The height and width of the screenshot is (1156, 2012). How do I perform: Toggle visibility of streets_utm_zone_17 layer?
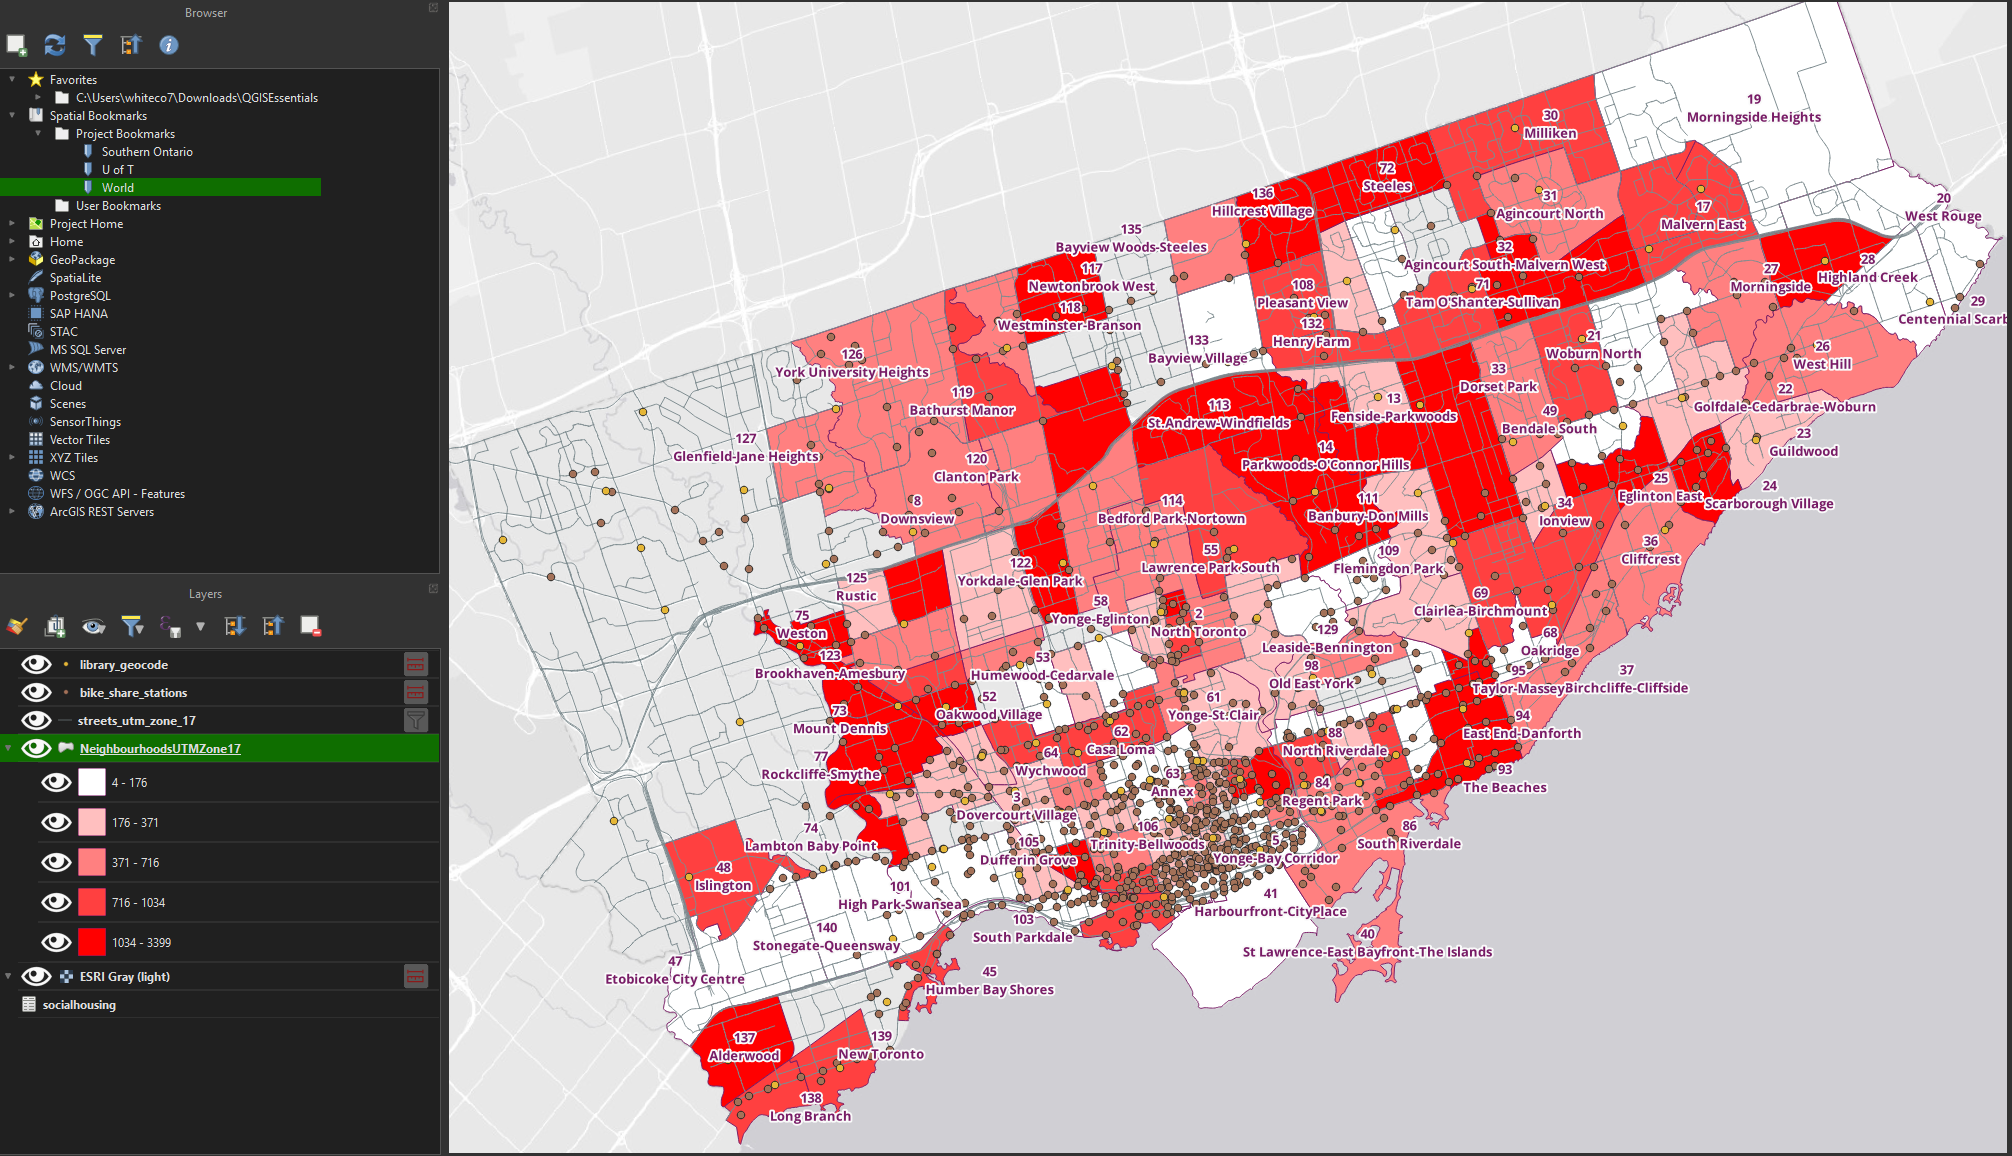(37, 720)
